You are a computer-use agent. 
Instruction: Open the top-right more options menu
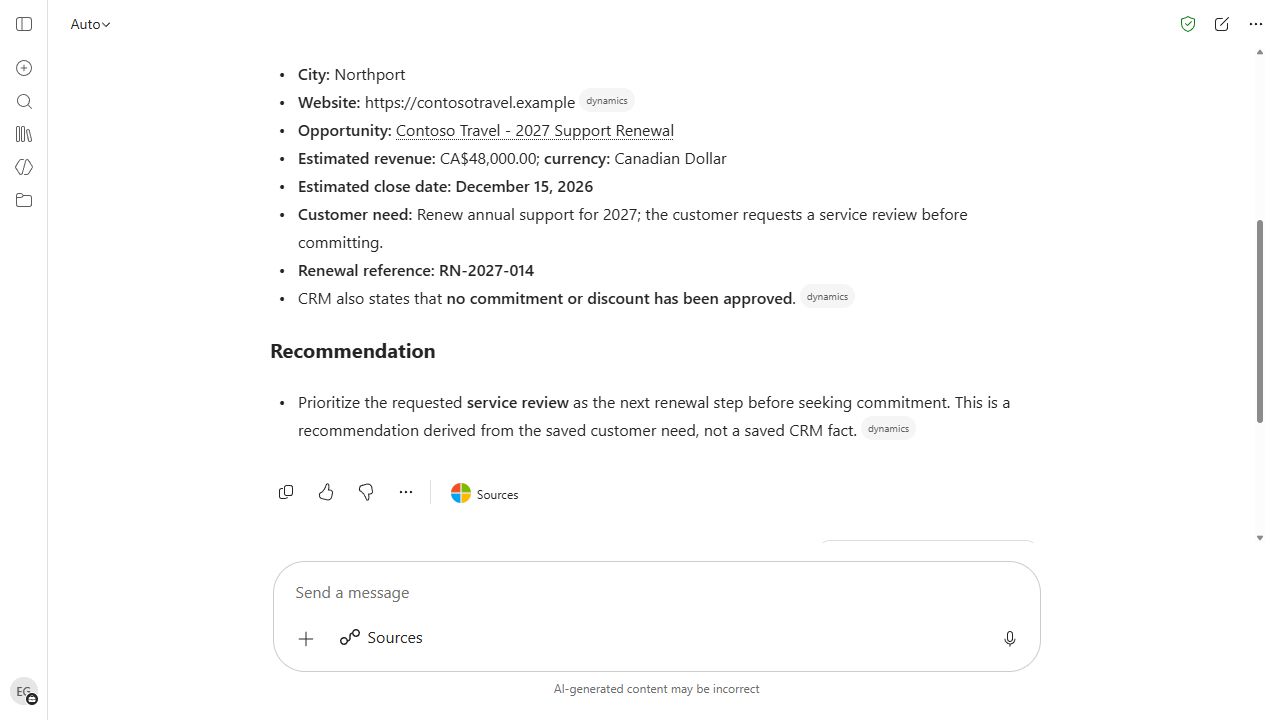[1256, 24]
